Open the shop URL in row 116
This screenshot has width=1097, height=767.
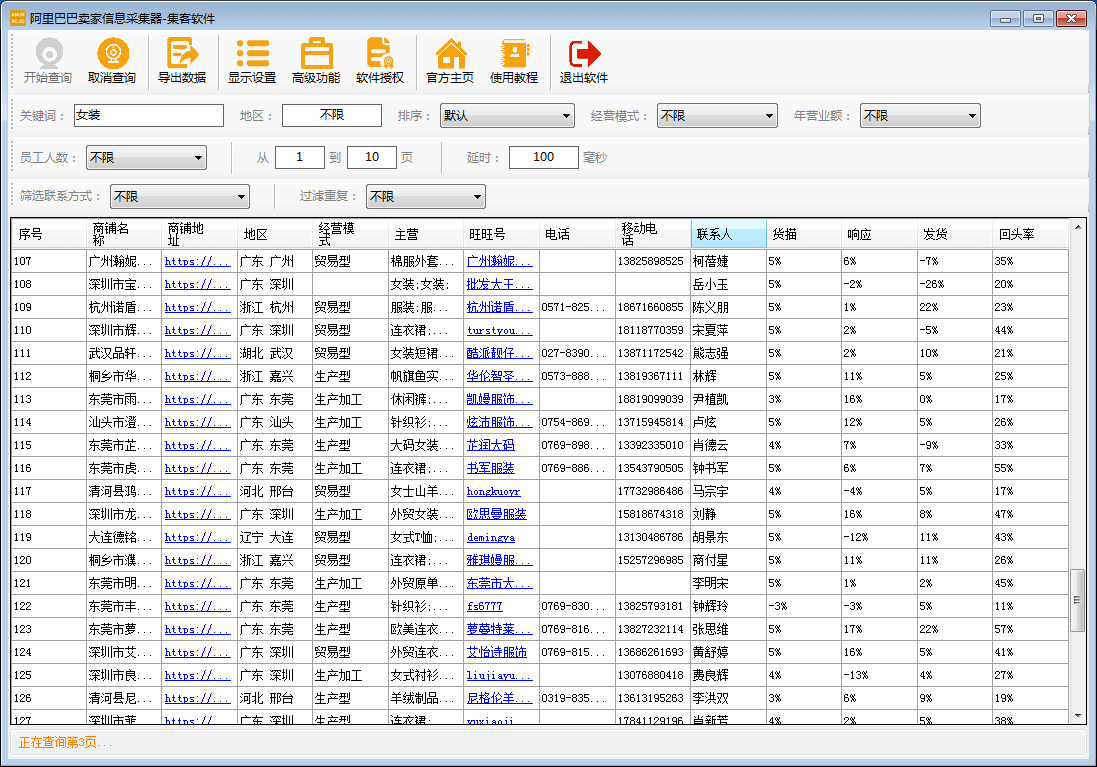point(197,468)
